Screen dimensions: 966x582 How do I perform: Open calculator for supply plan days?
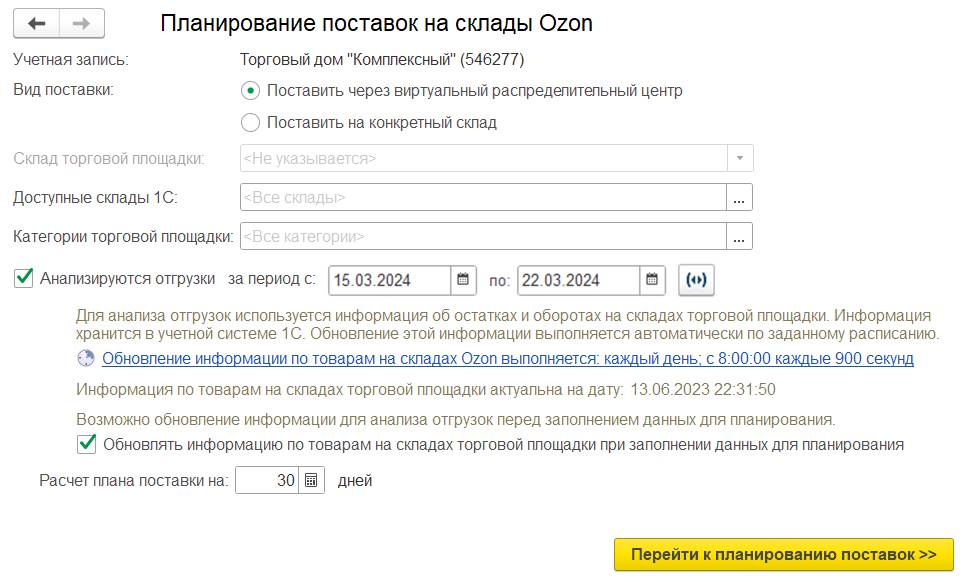click(x=311, y=481)
